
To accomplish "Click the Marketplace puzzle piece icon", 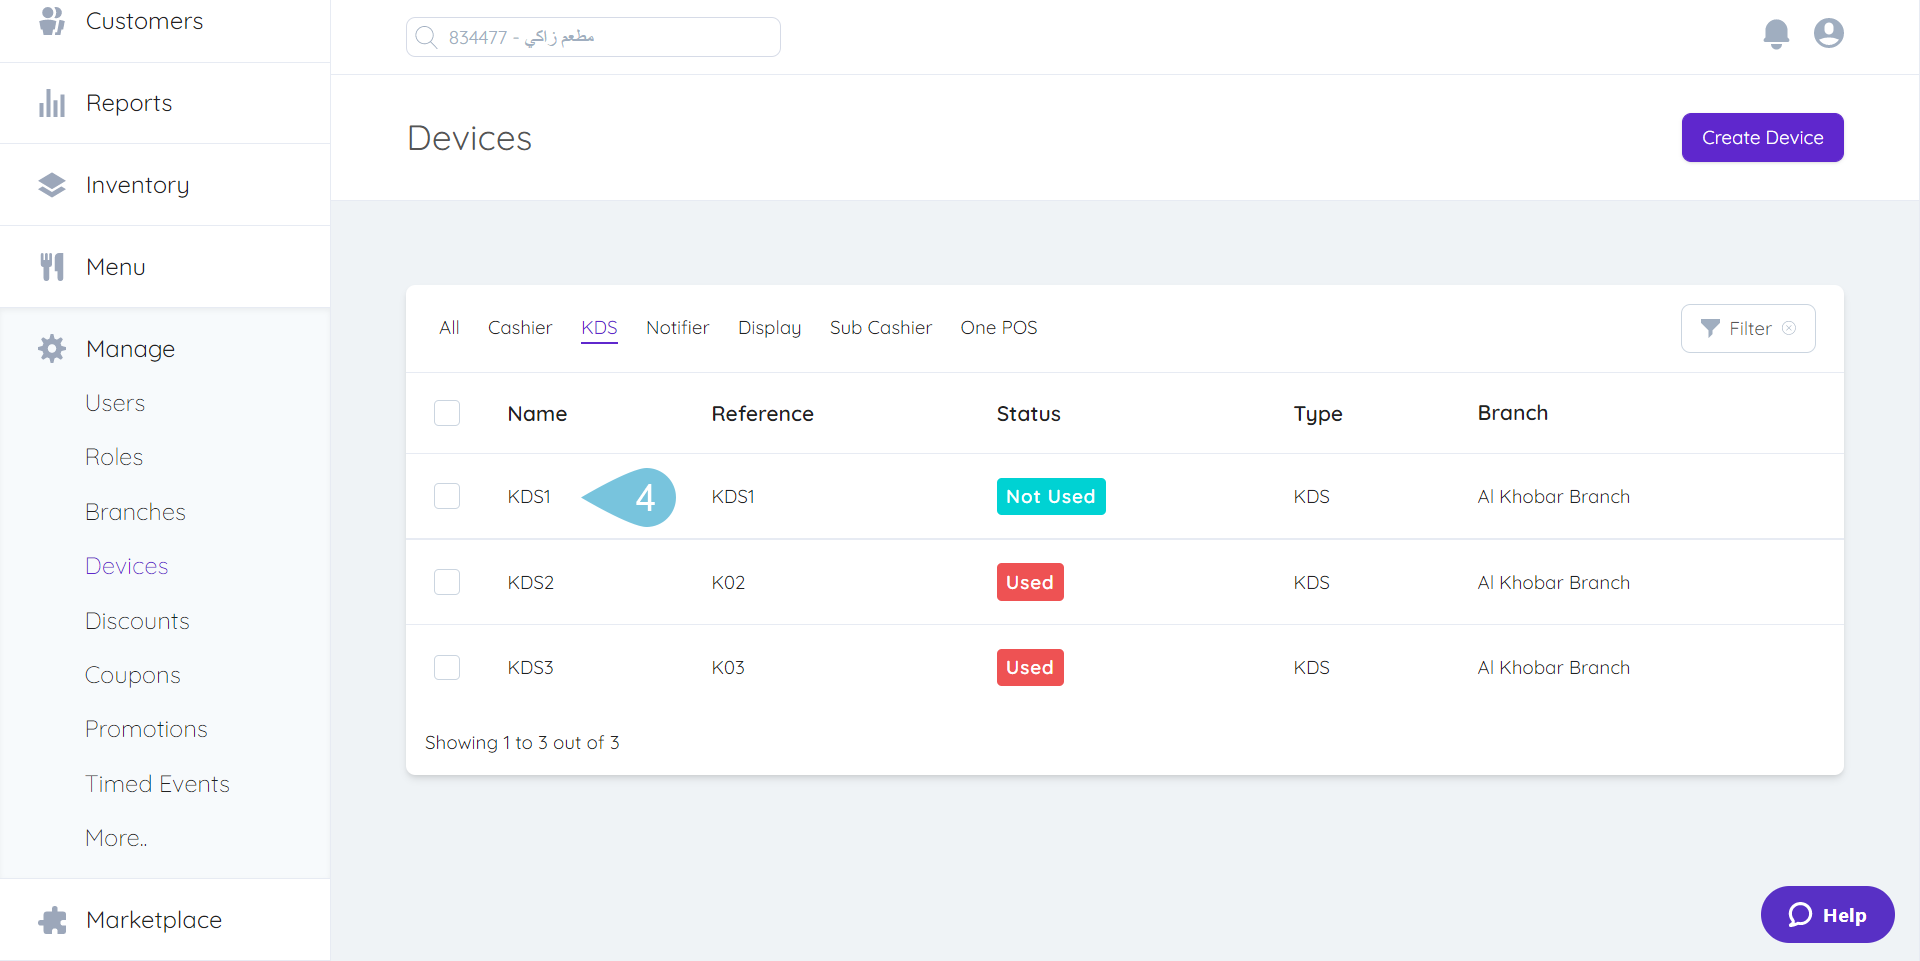I will point(52,920).
